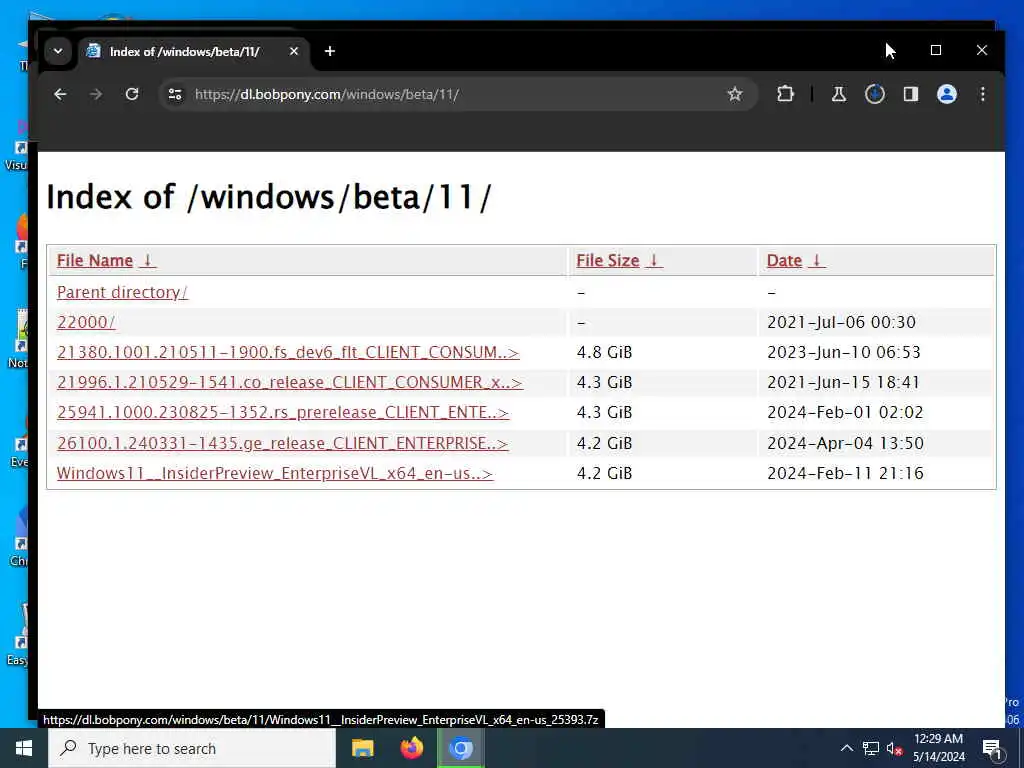Open the Parent directory link

(122, 292)
